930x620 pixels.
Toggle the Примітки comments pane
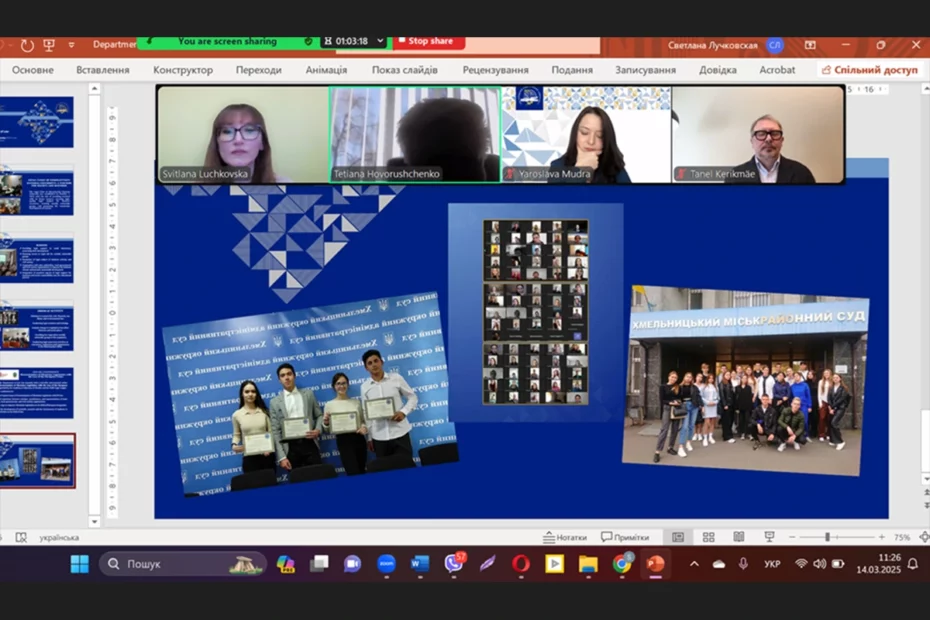click(625, 537)
